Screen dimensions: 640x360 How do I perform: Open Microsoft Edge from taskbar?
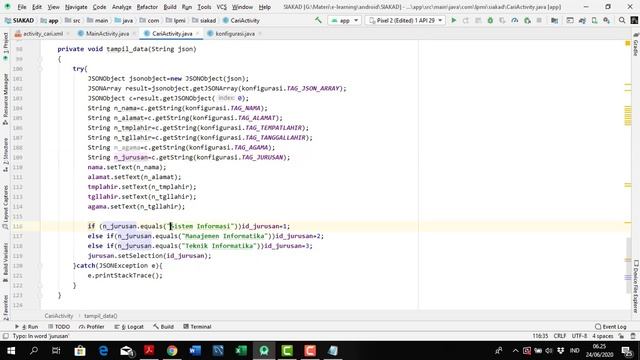[x=103, y=351]
